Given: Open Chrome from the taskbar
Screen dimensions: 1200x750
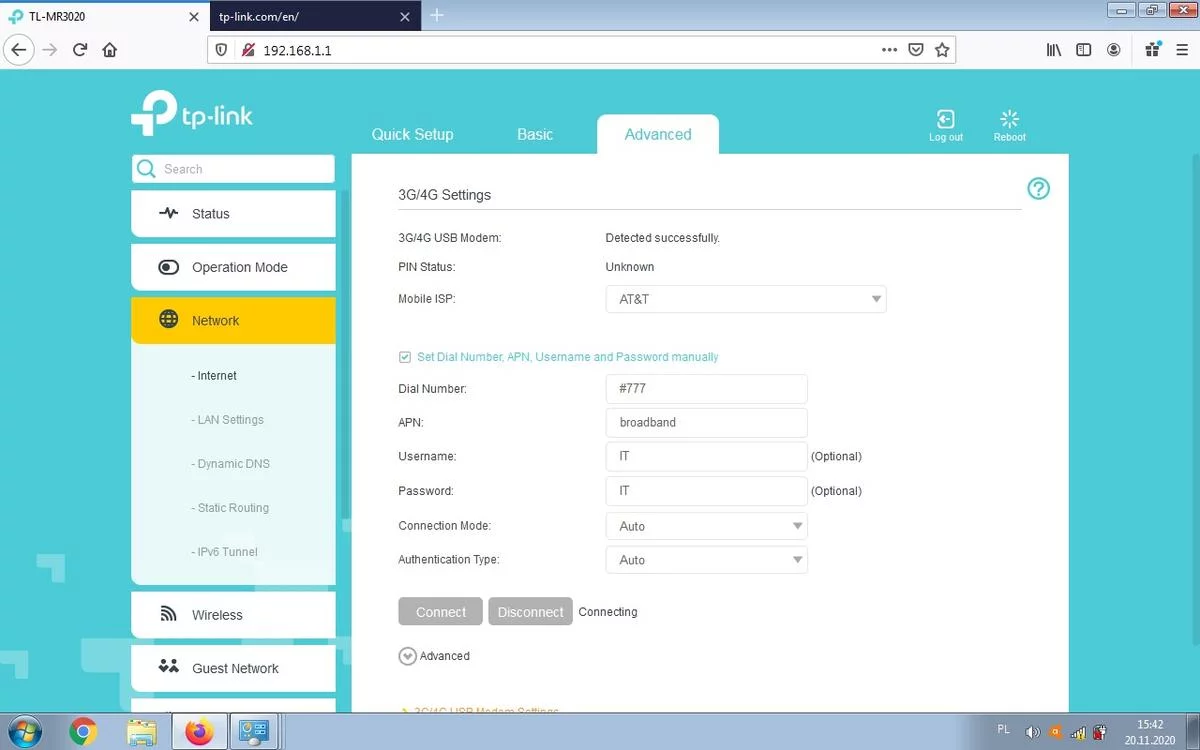Looking at the screenshot, I should tap(83, 733).
